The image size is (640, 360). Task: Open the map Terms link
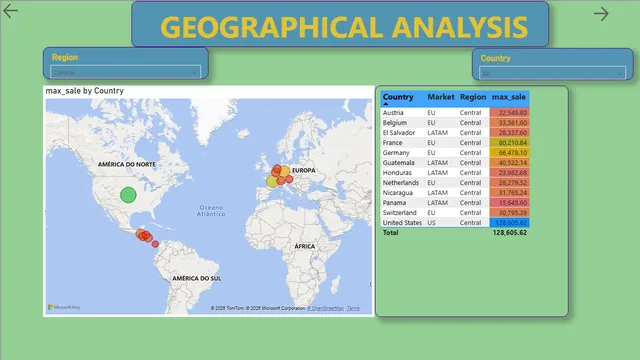click(x=353, y=308)
